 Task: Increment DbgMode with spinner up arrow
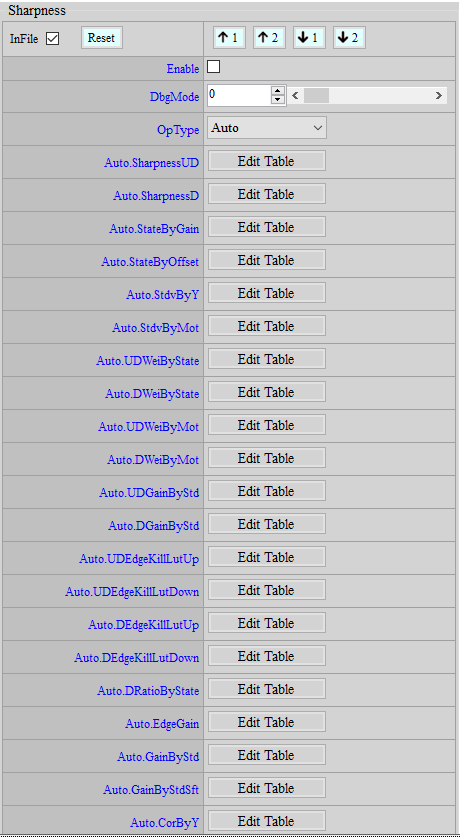click(x=277, y=91)
